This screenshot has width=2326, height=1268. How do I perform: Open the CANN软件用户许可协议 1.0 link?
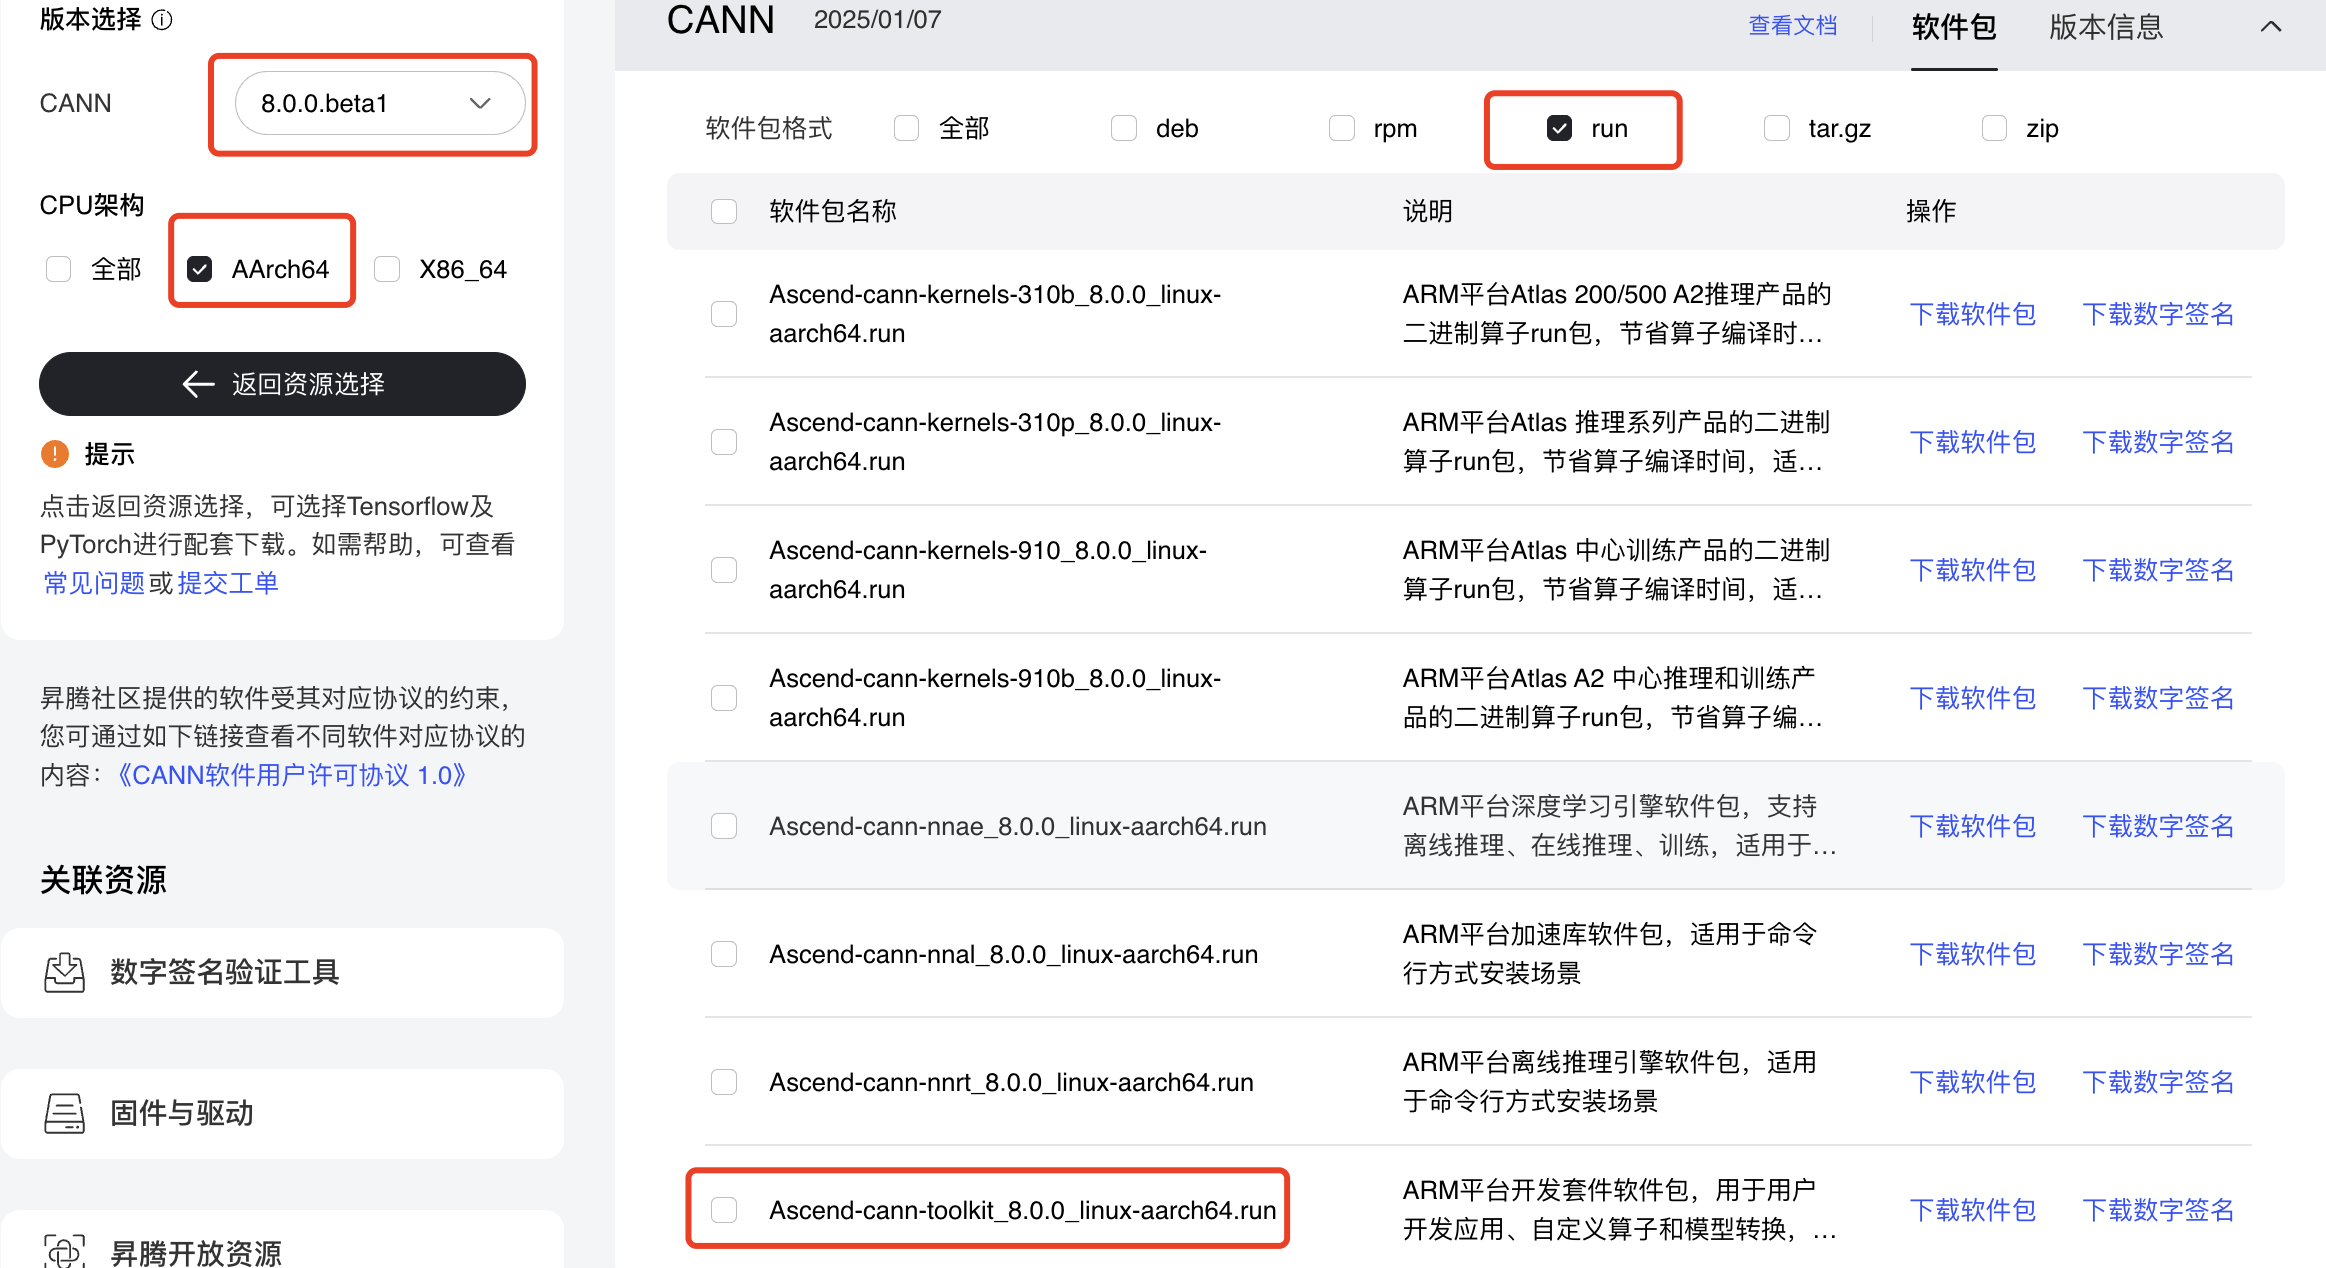(x=292, y=775)
